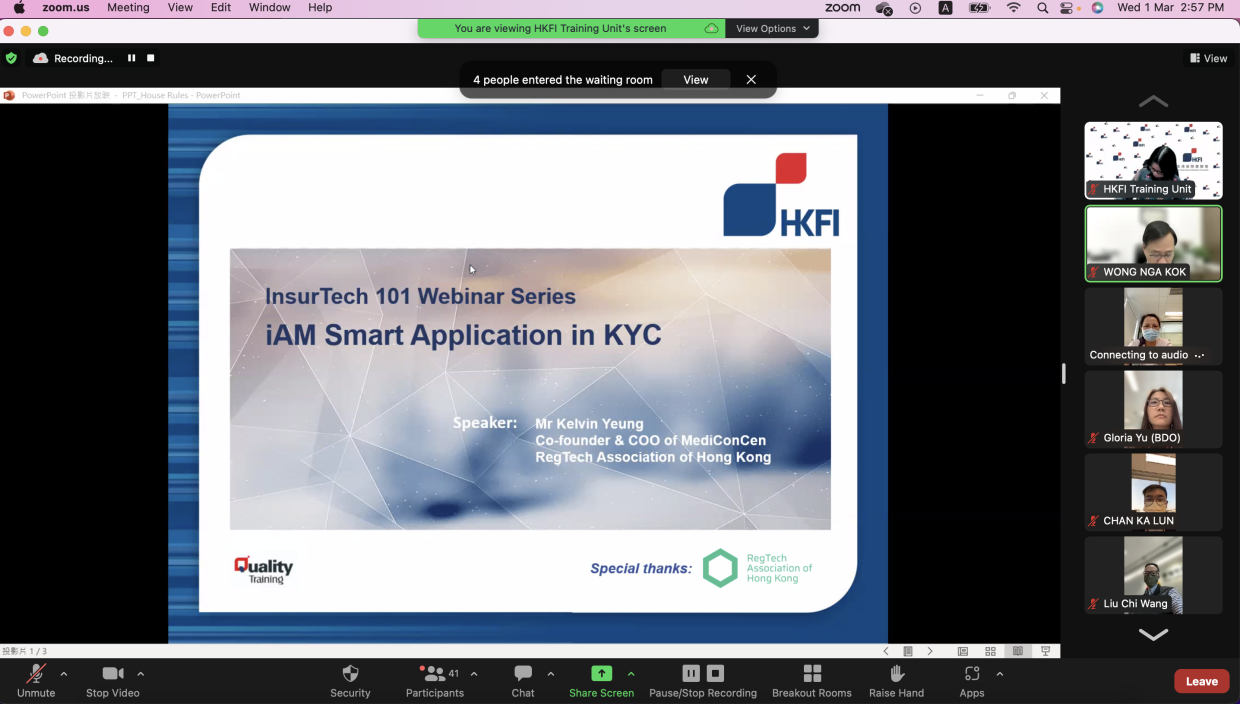Open the Apps panel
The width and height of the screenshot is (1240, 704).
pyautogui.click(x=972, y=680)
